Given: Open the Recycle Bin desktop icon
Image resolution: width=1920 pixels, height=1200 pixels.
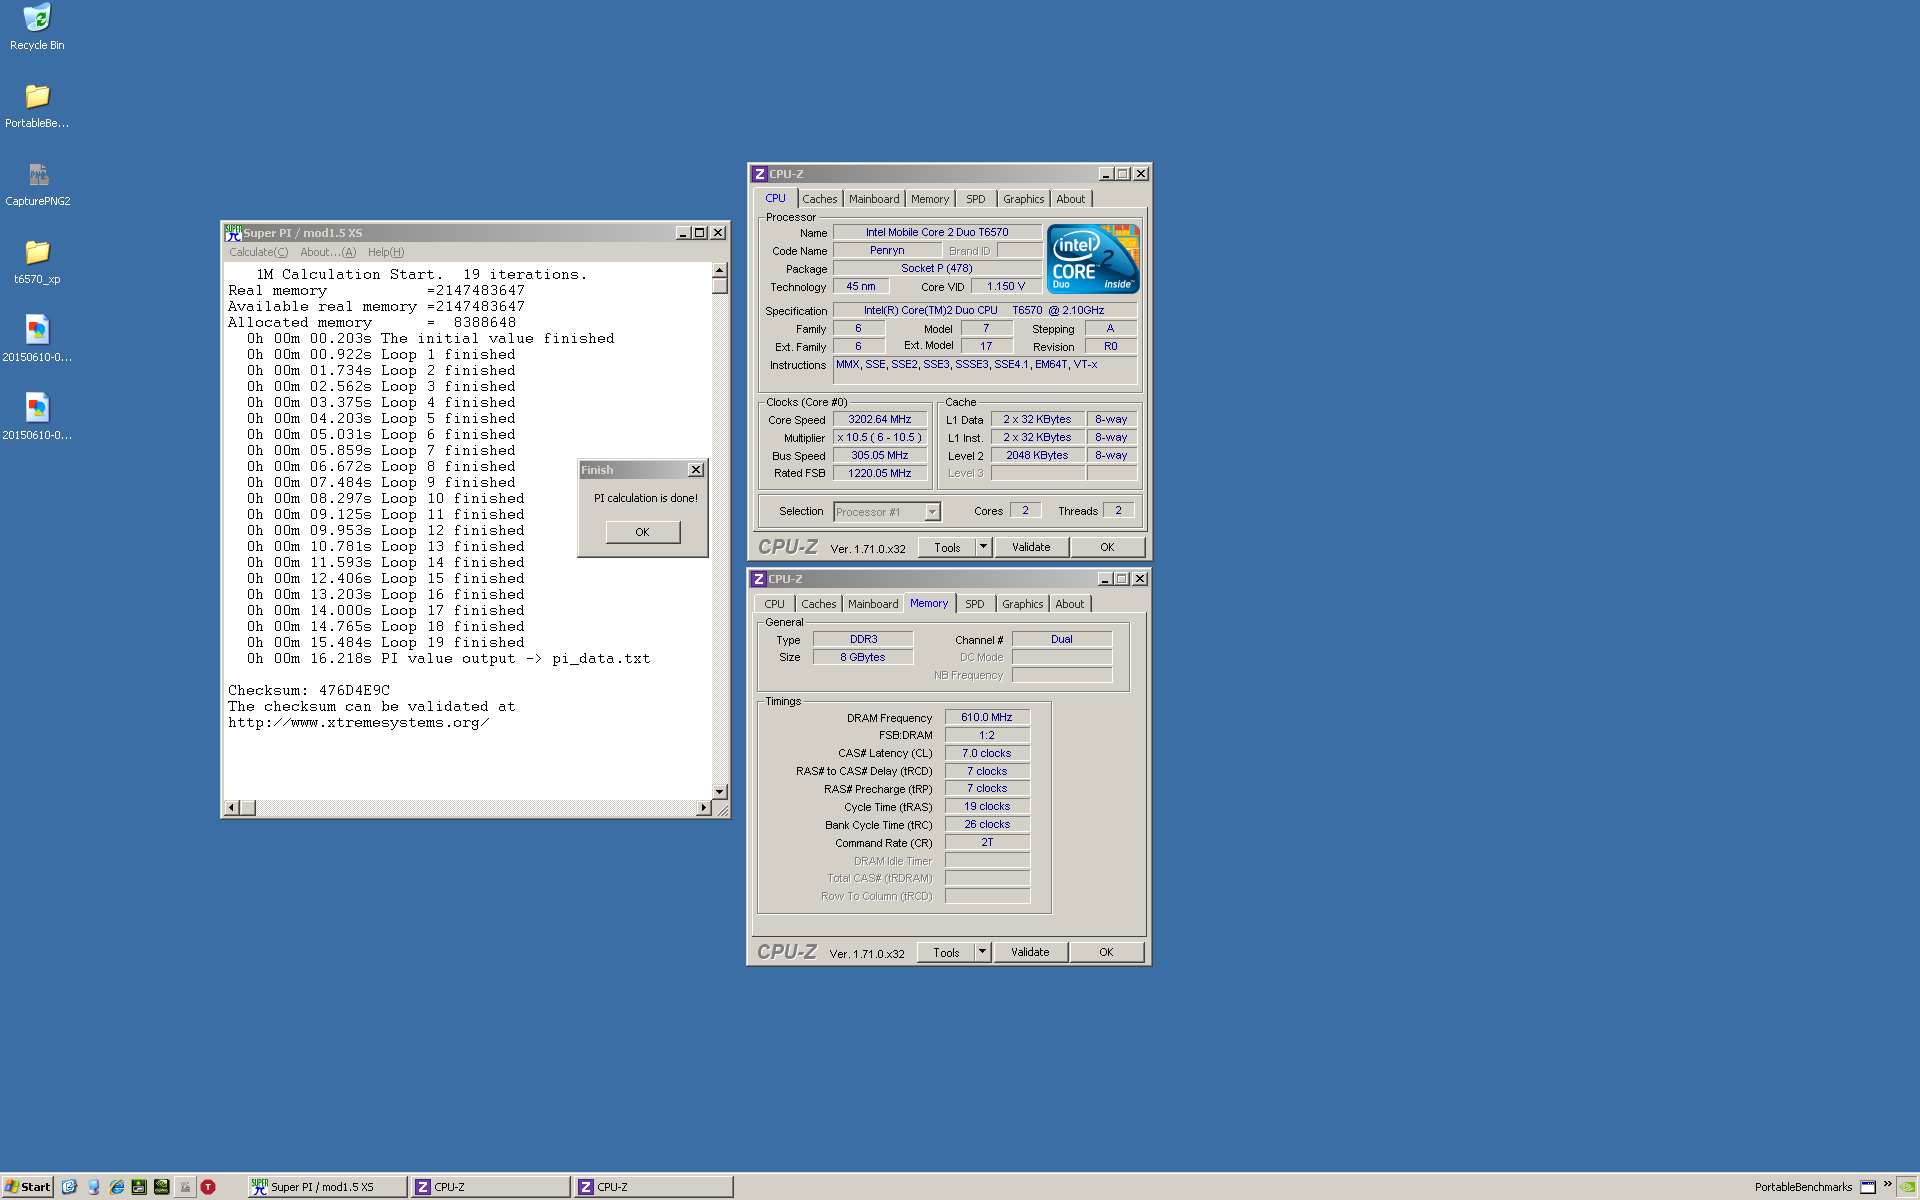Looking at the screenshot, I should click(x=37, y=27).
